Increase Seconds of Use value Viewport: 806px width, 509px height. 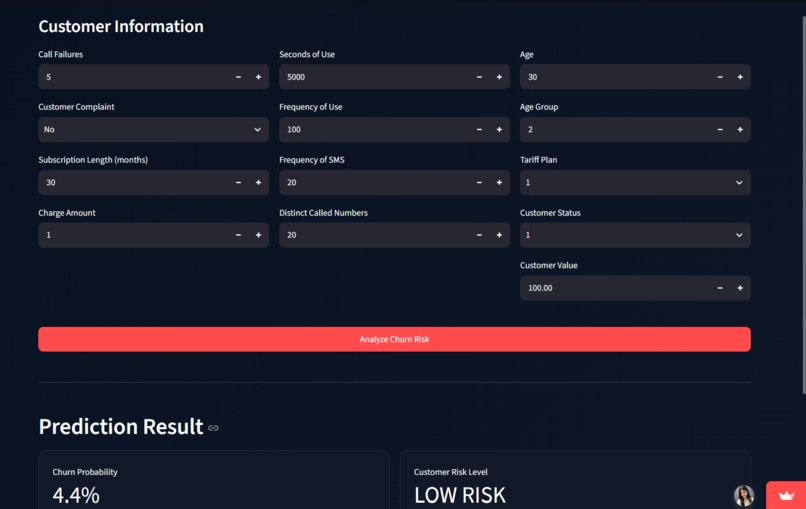point(499,77)
